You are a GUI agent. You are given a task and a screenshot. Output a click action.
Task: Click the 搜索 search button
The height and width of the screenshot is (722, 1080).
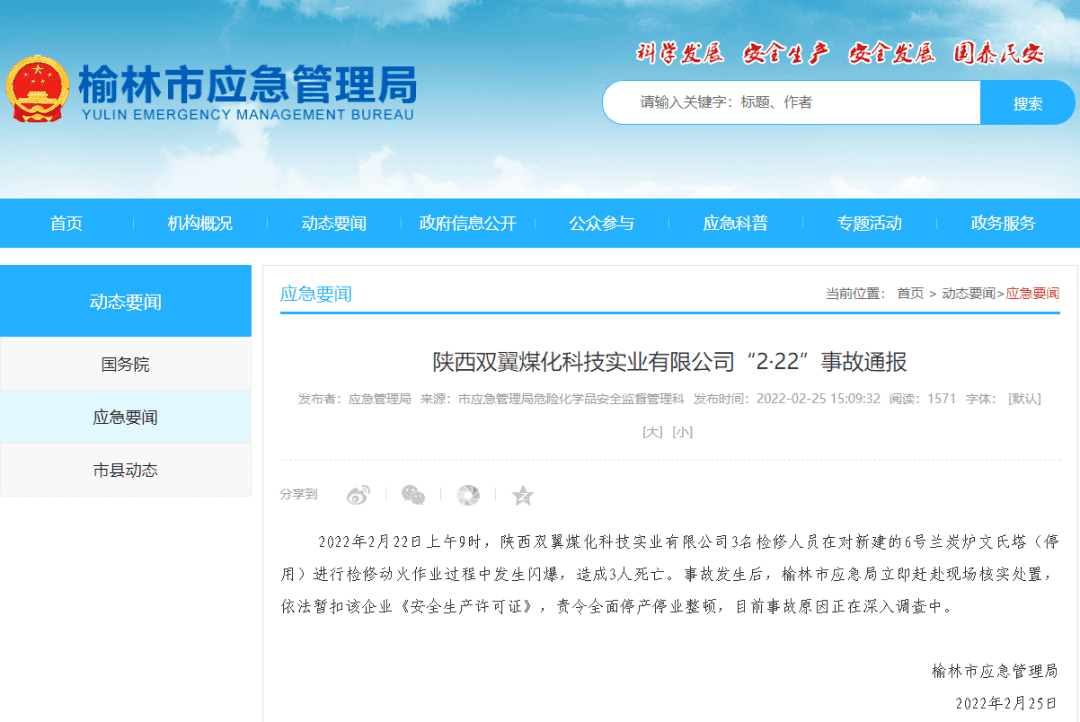click(x=1027, y=103)
